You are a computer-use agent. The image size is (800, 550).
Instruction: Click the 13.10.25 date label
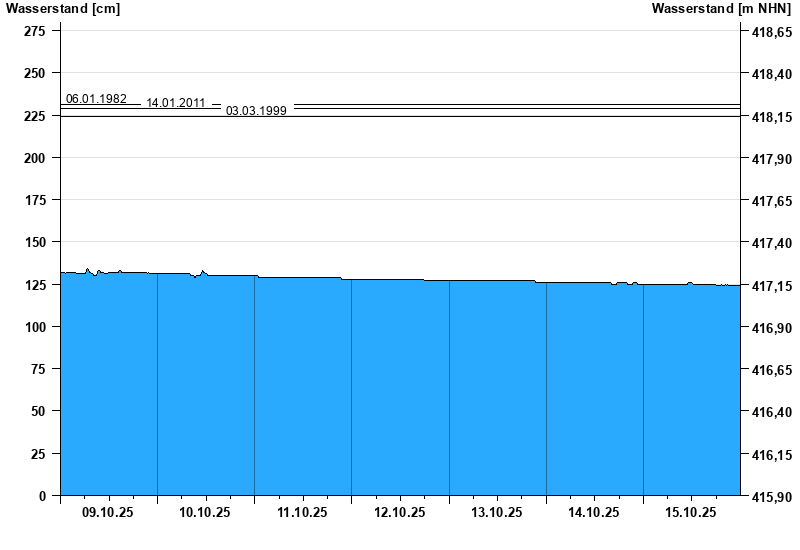tap(496, 512)
